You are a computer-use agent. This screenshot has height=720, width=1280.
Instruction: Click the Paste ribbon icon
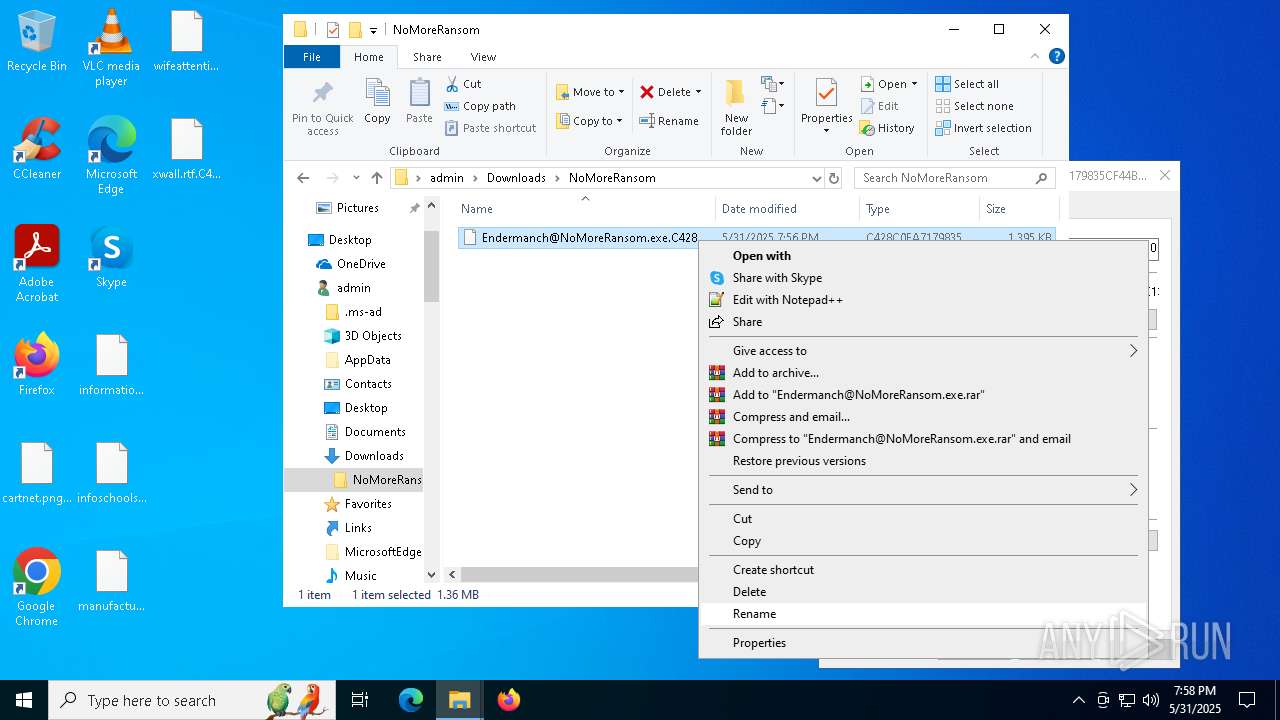point(419,101)
